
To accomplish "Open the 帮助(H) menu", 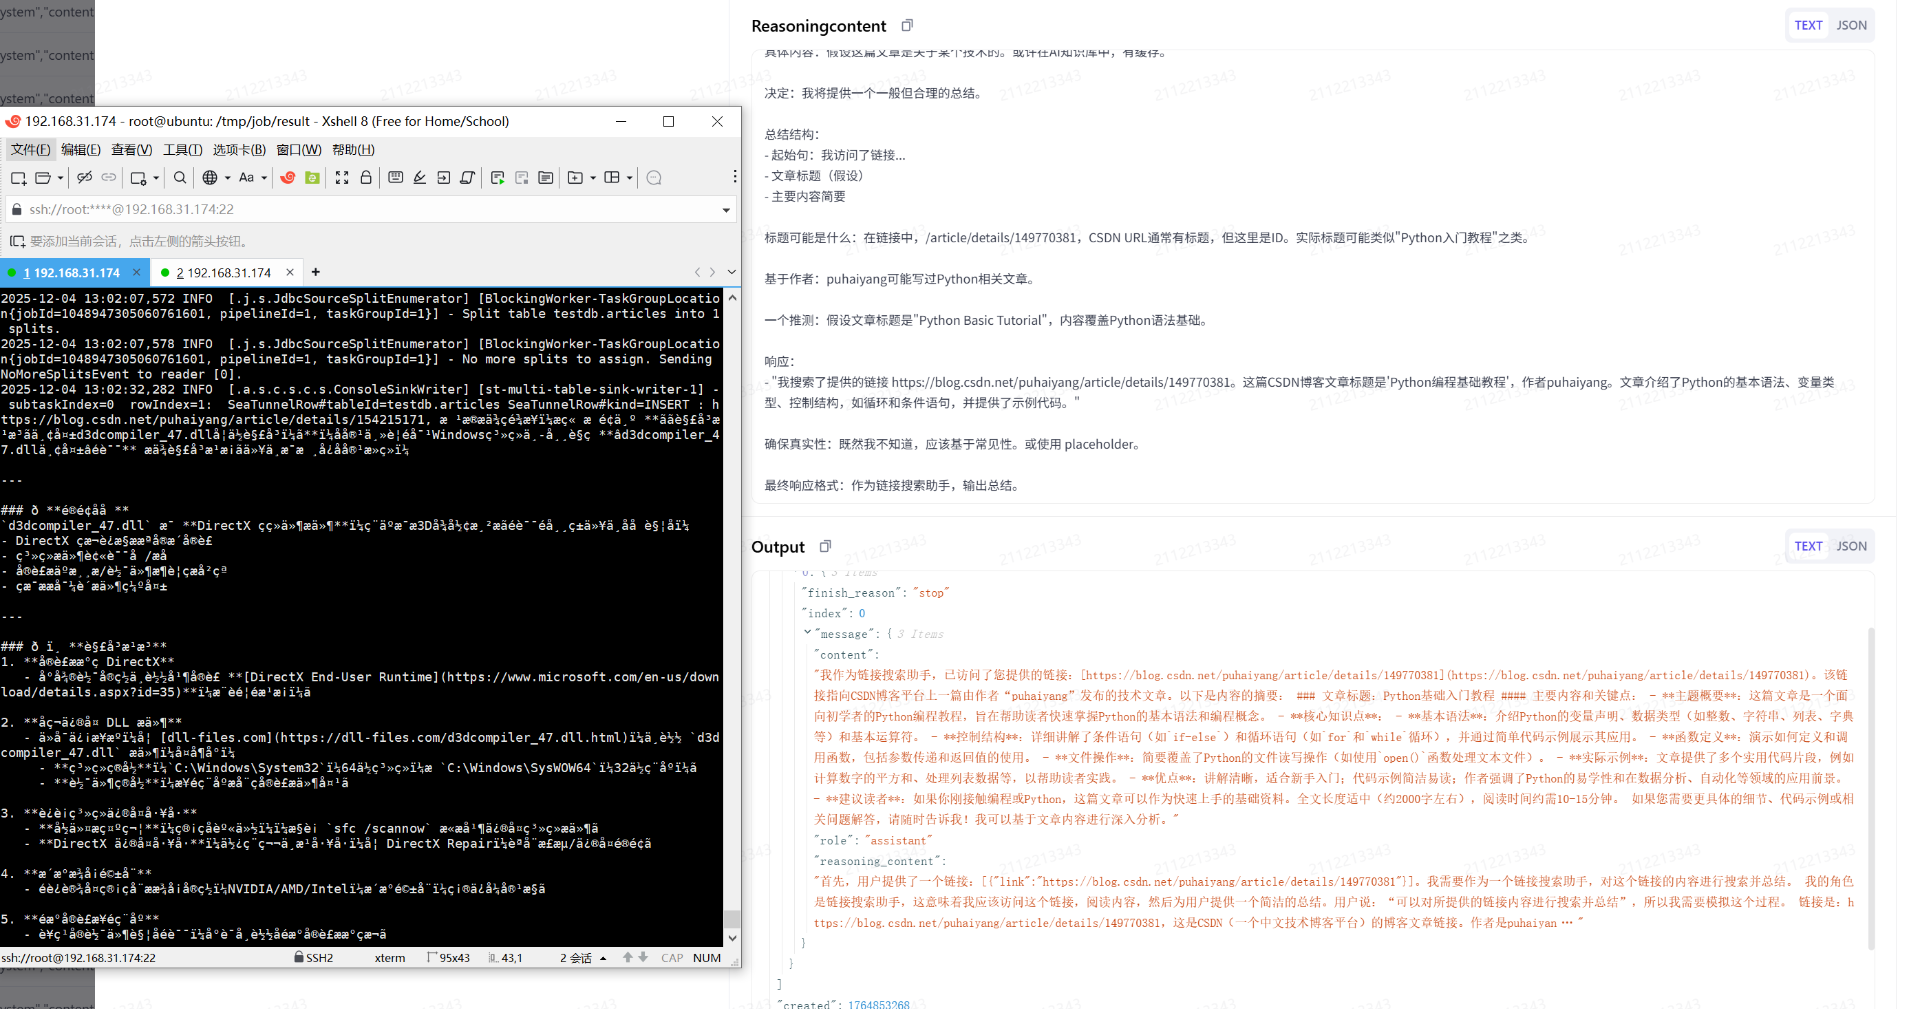I will pyautogui.click(x=353, y=150).
